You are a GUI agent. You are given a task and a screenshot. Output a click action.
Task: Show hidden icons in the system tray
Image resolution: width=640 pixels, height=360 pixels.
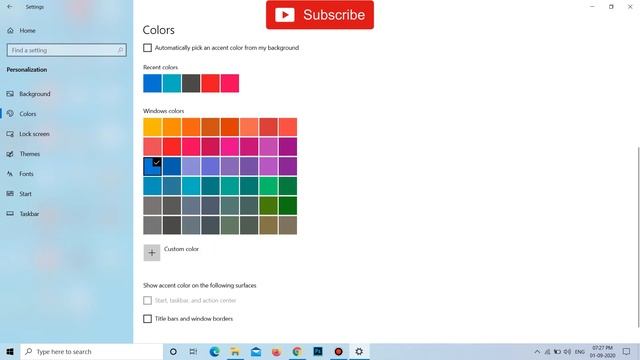click(537, 352)
